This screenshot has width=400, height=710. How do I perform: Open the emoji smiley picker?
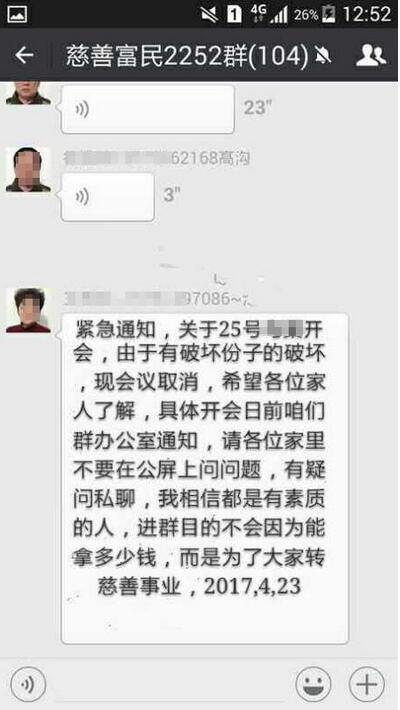[313, 684]
